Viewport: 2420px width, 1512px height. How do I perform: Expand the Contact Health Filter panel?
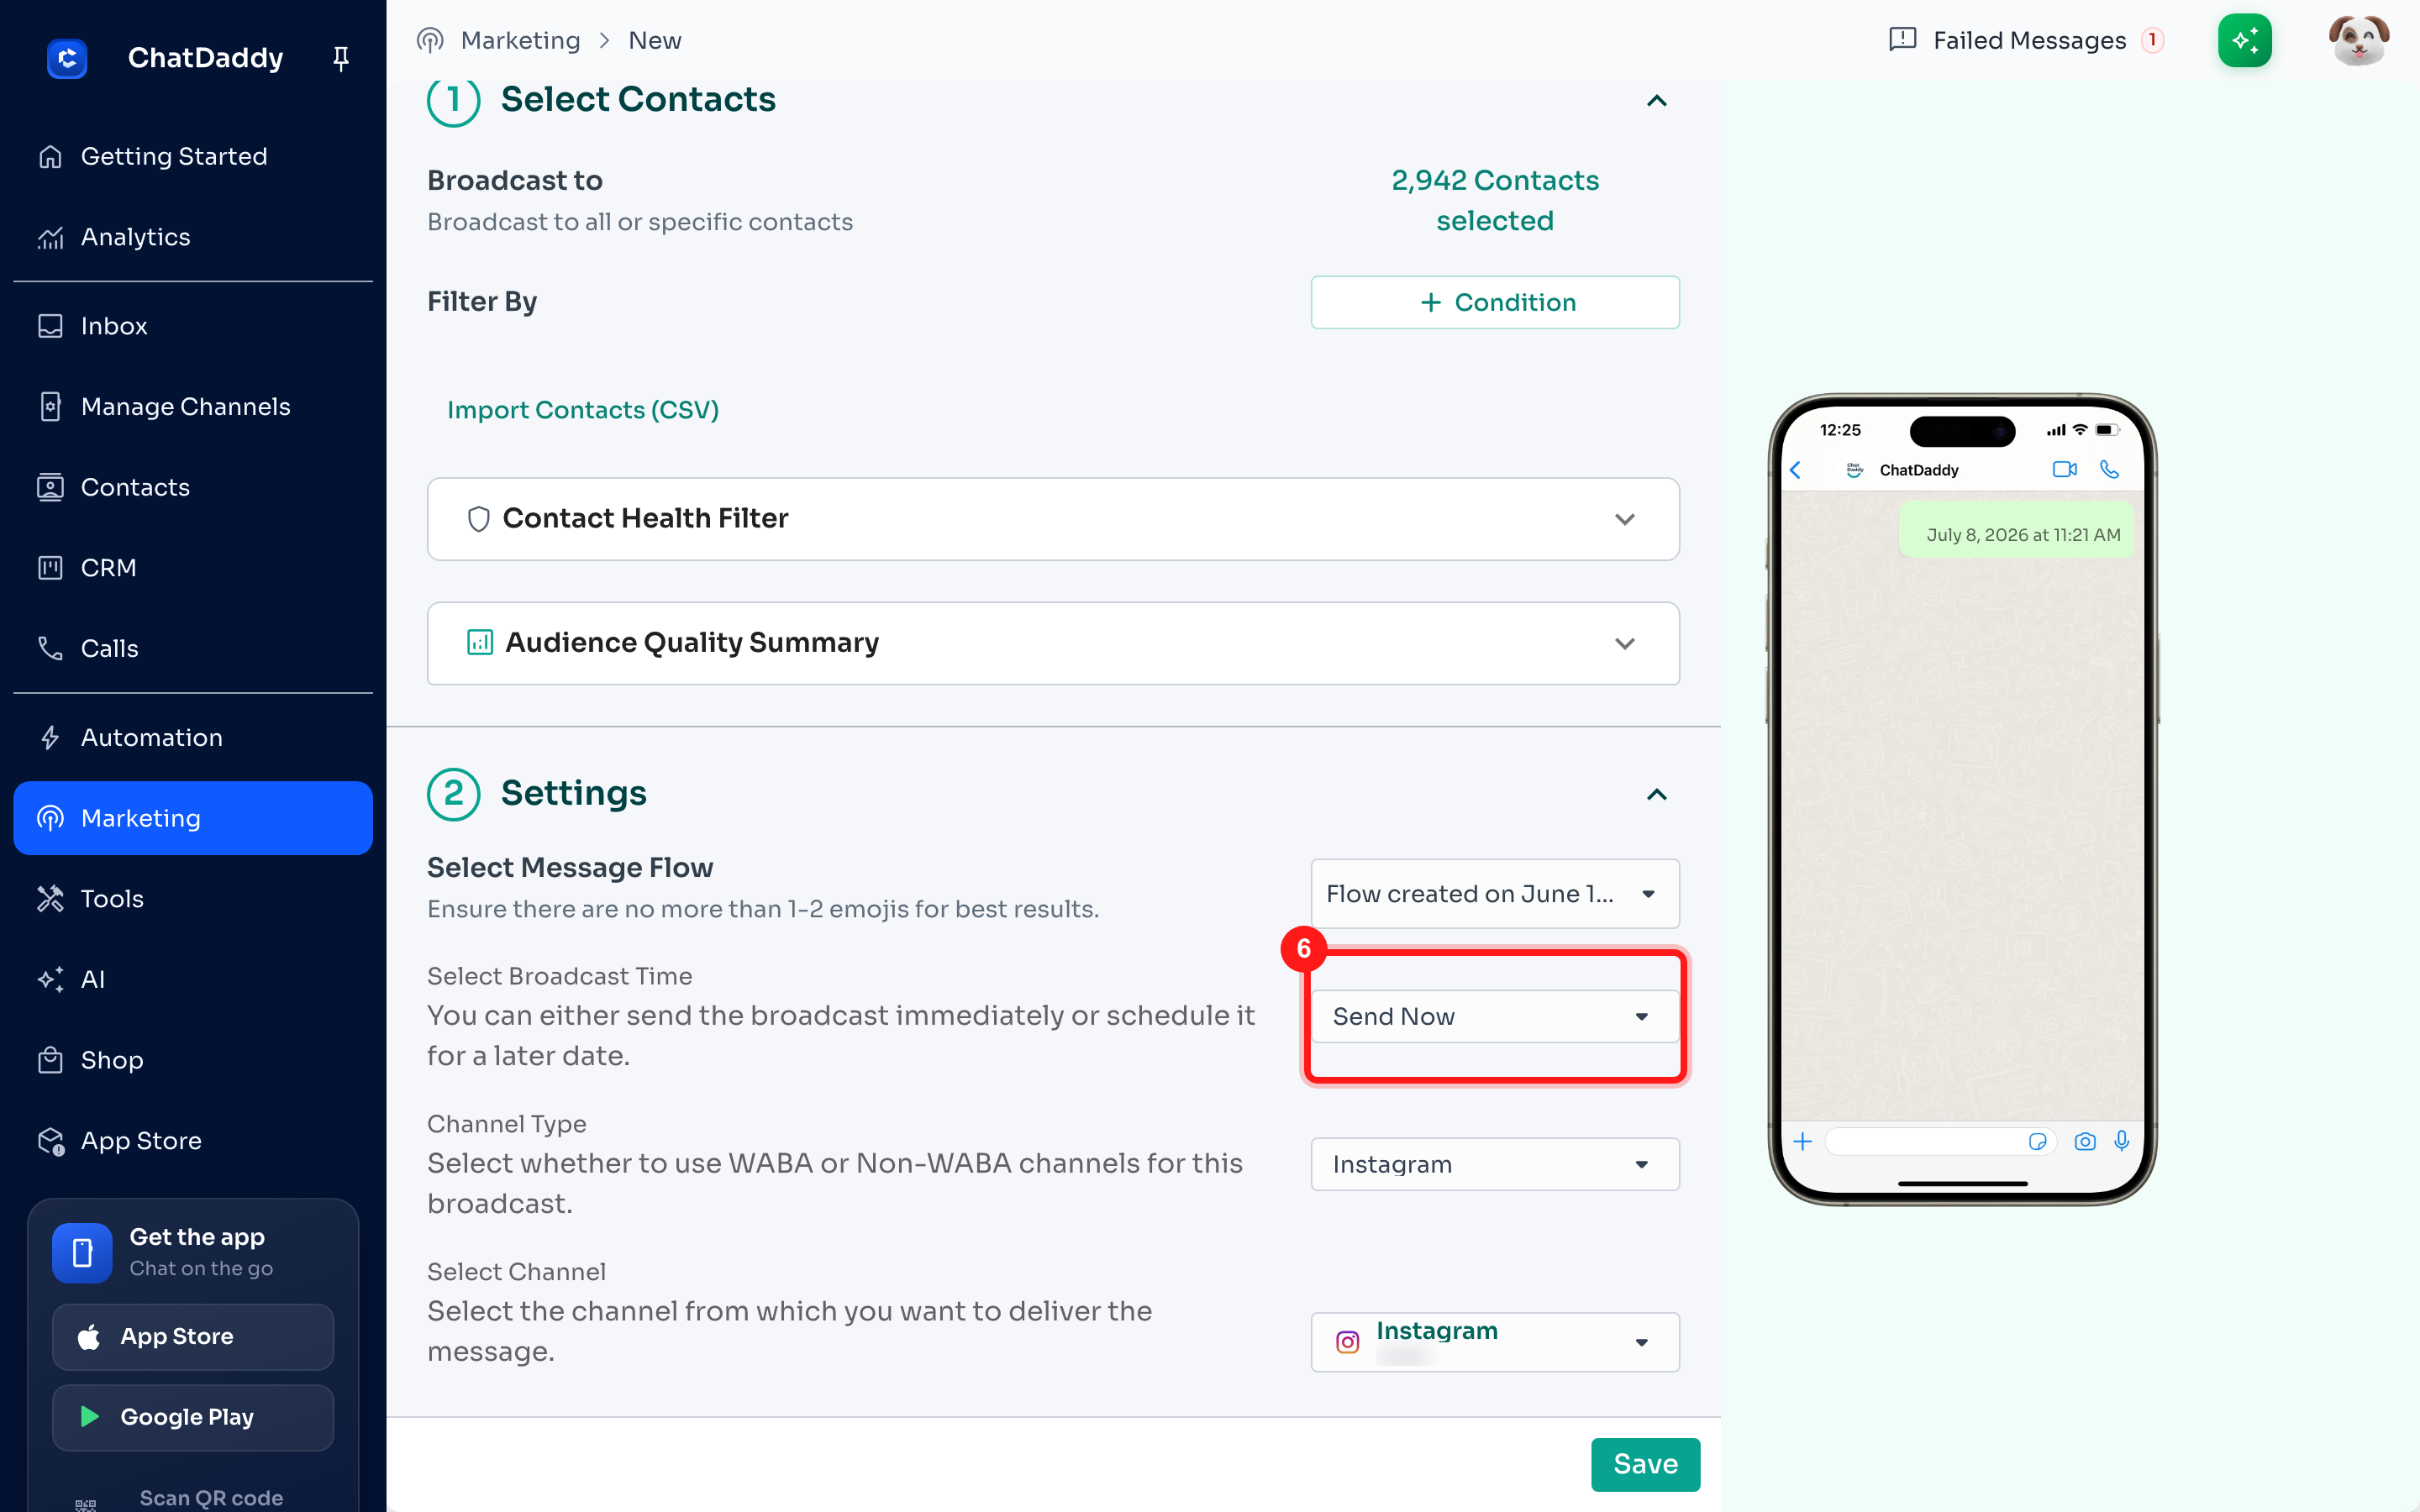(x=1053, y=519)
